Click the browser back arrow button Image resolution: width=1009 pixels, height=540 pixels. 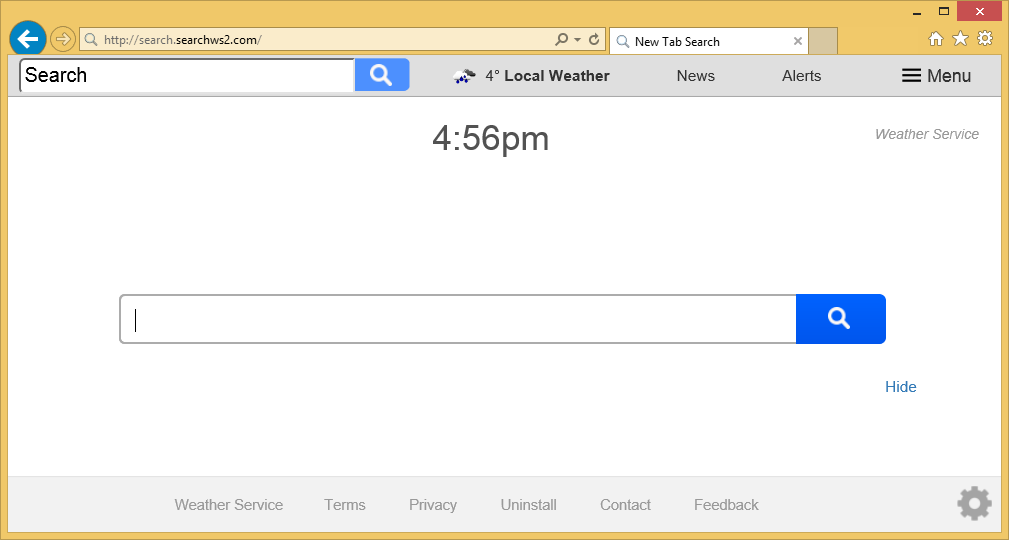coord(28,39)
